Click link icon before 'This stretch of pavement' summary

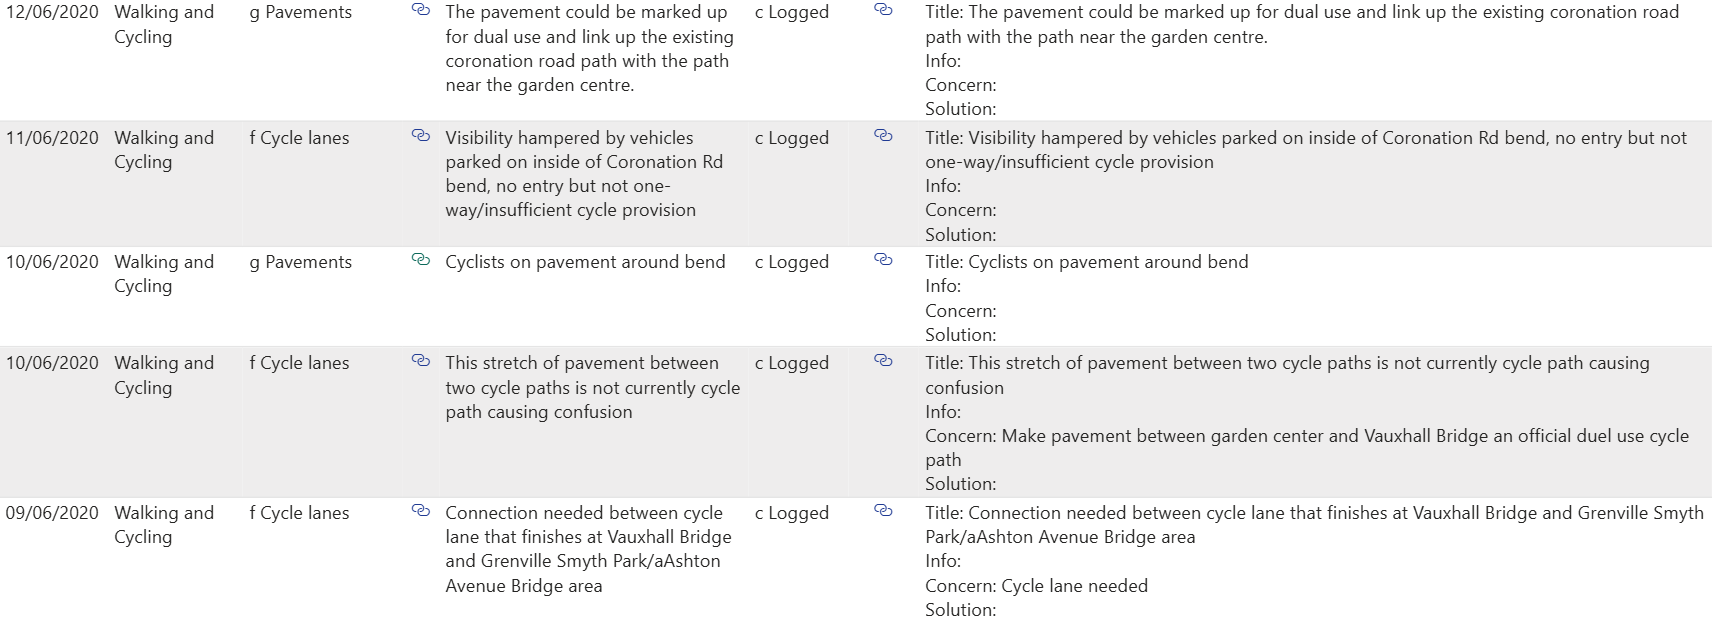point(421,361)
